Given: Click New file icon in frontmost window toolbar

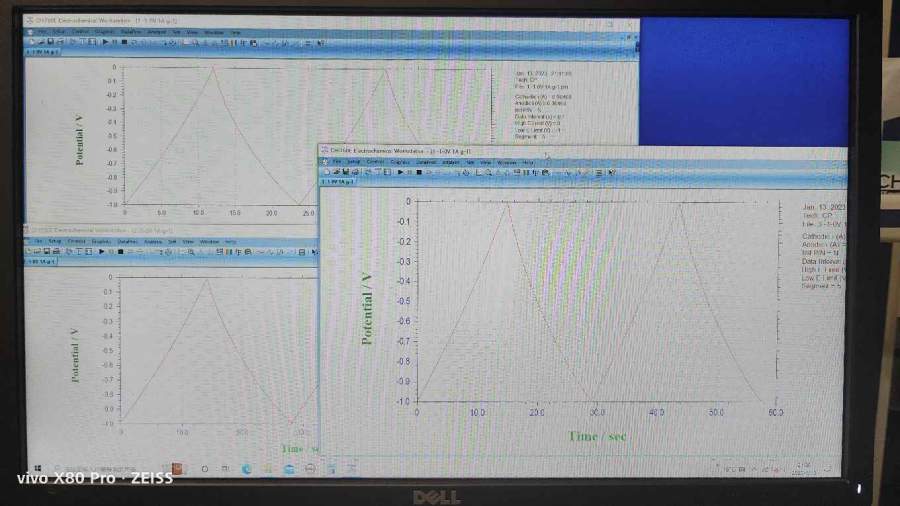Looking at the screenshot, I should pyautogui.click(x=326, y=172).
